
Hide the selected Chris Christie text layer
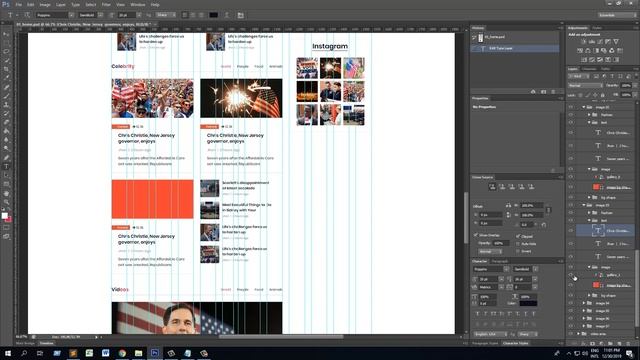coord(571,231)
